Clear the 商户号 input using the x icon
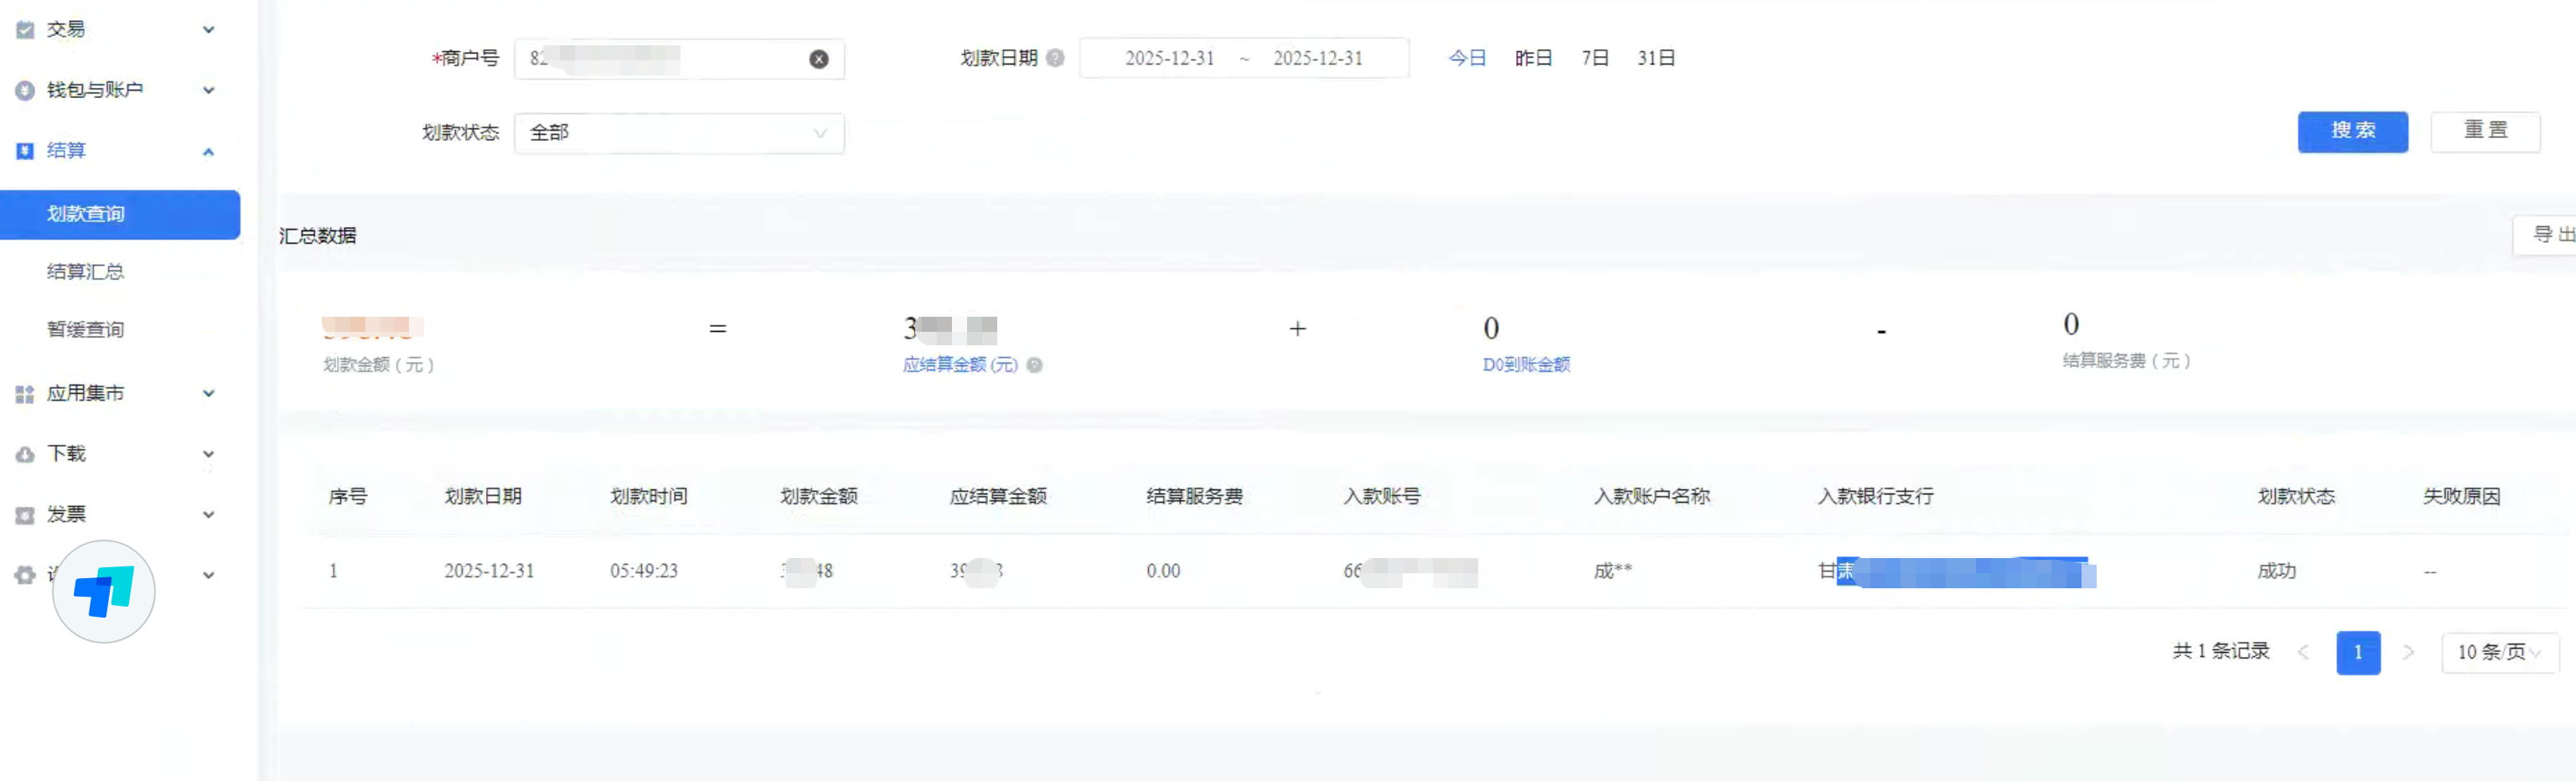Viewport: 2576px width, 781px height. click(819, 59)
